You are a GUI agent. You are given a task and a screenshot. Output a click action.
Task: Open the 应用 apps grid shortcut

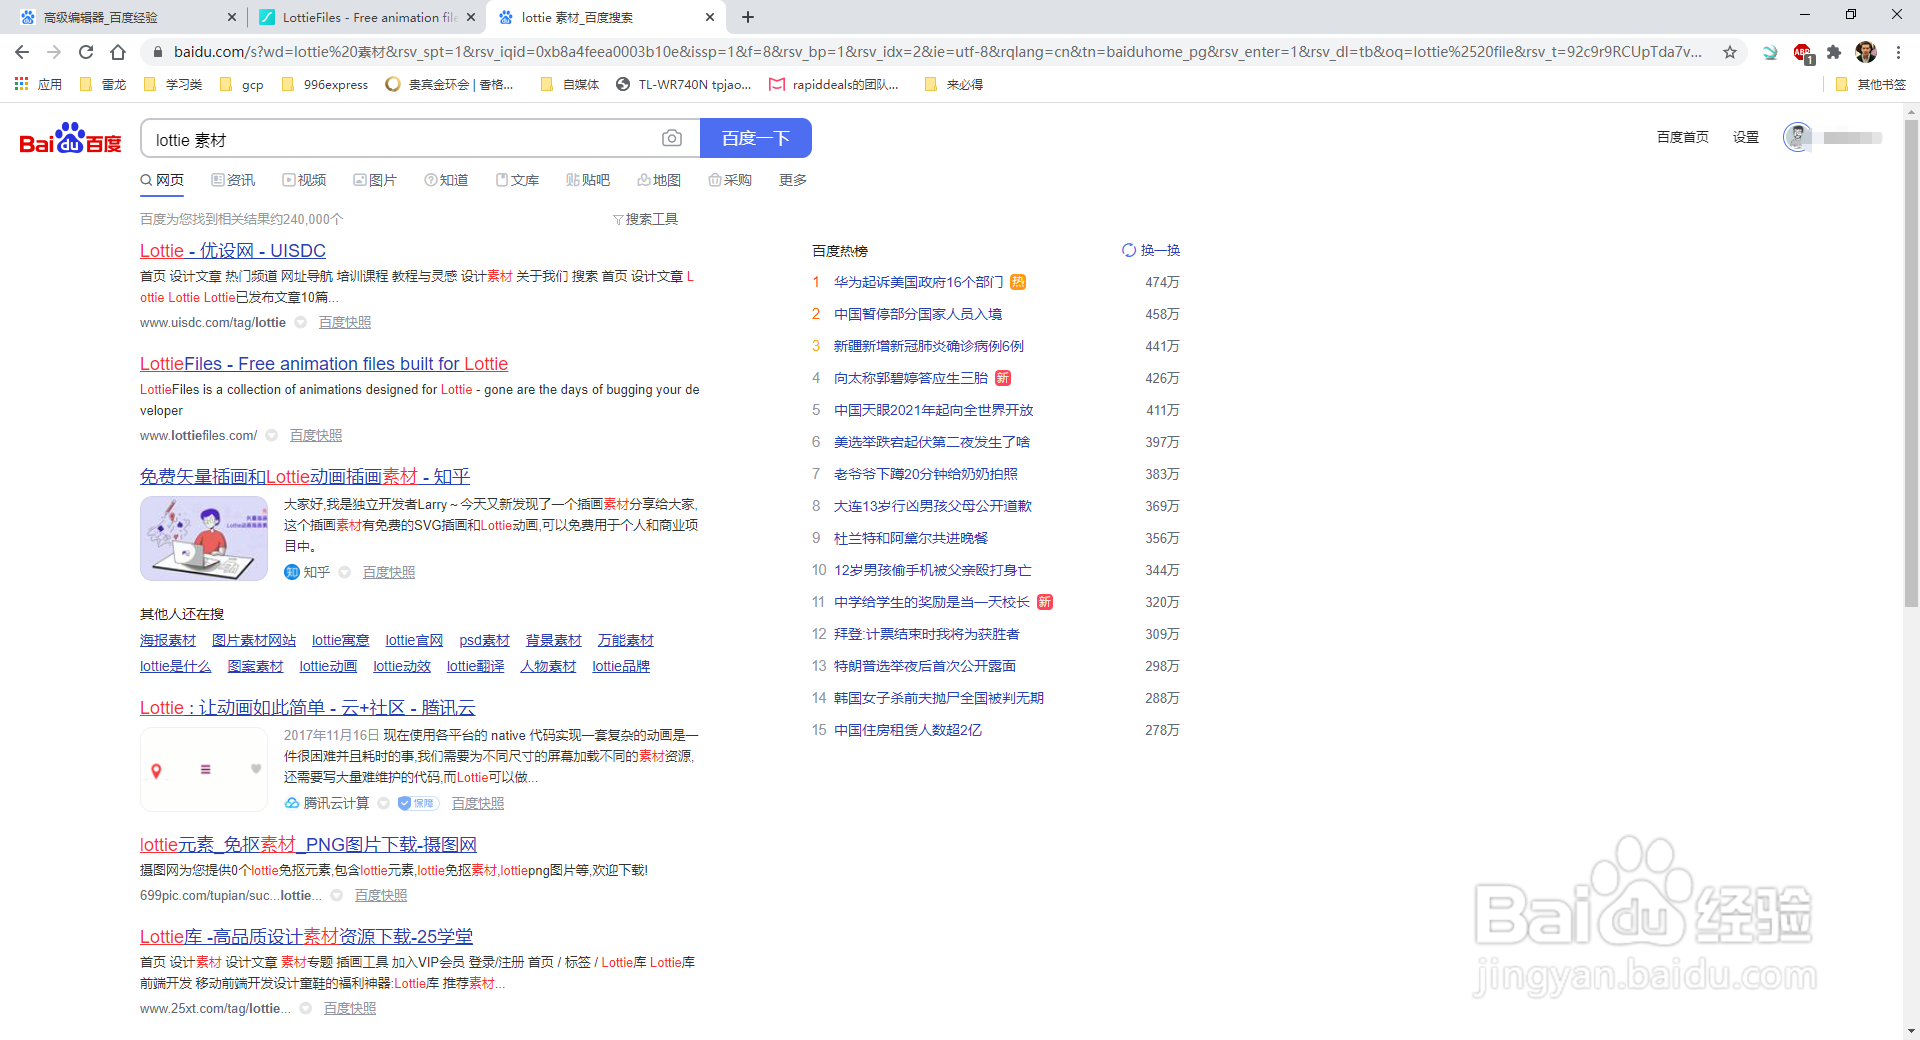coord(38,85)
